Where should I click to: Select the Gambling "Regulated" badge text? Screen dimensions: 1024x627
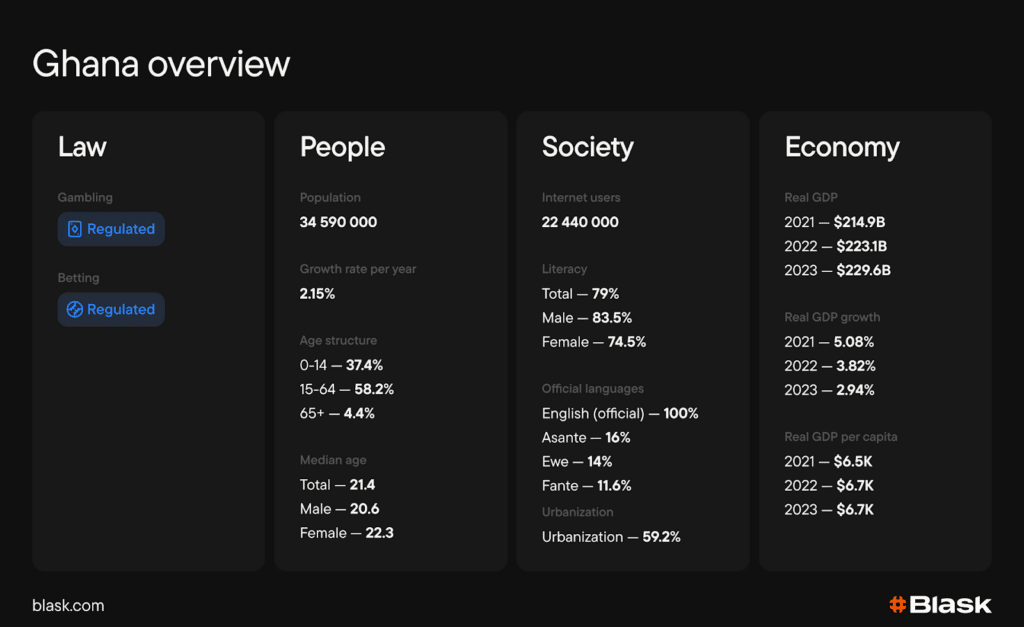121,229
